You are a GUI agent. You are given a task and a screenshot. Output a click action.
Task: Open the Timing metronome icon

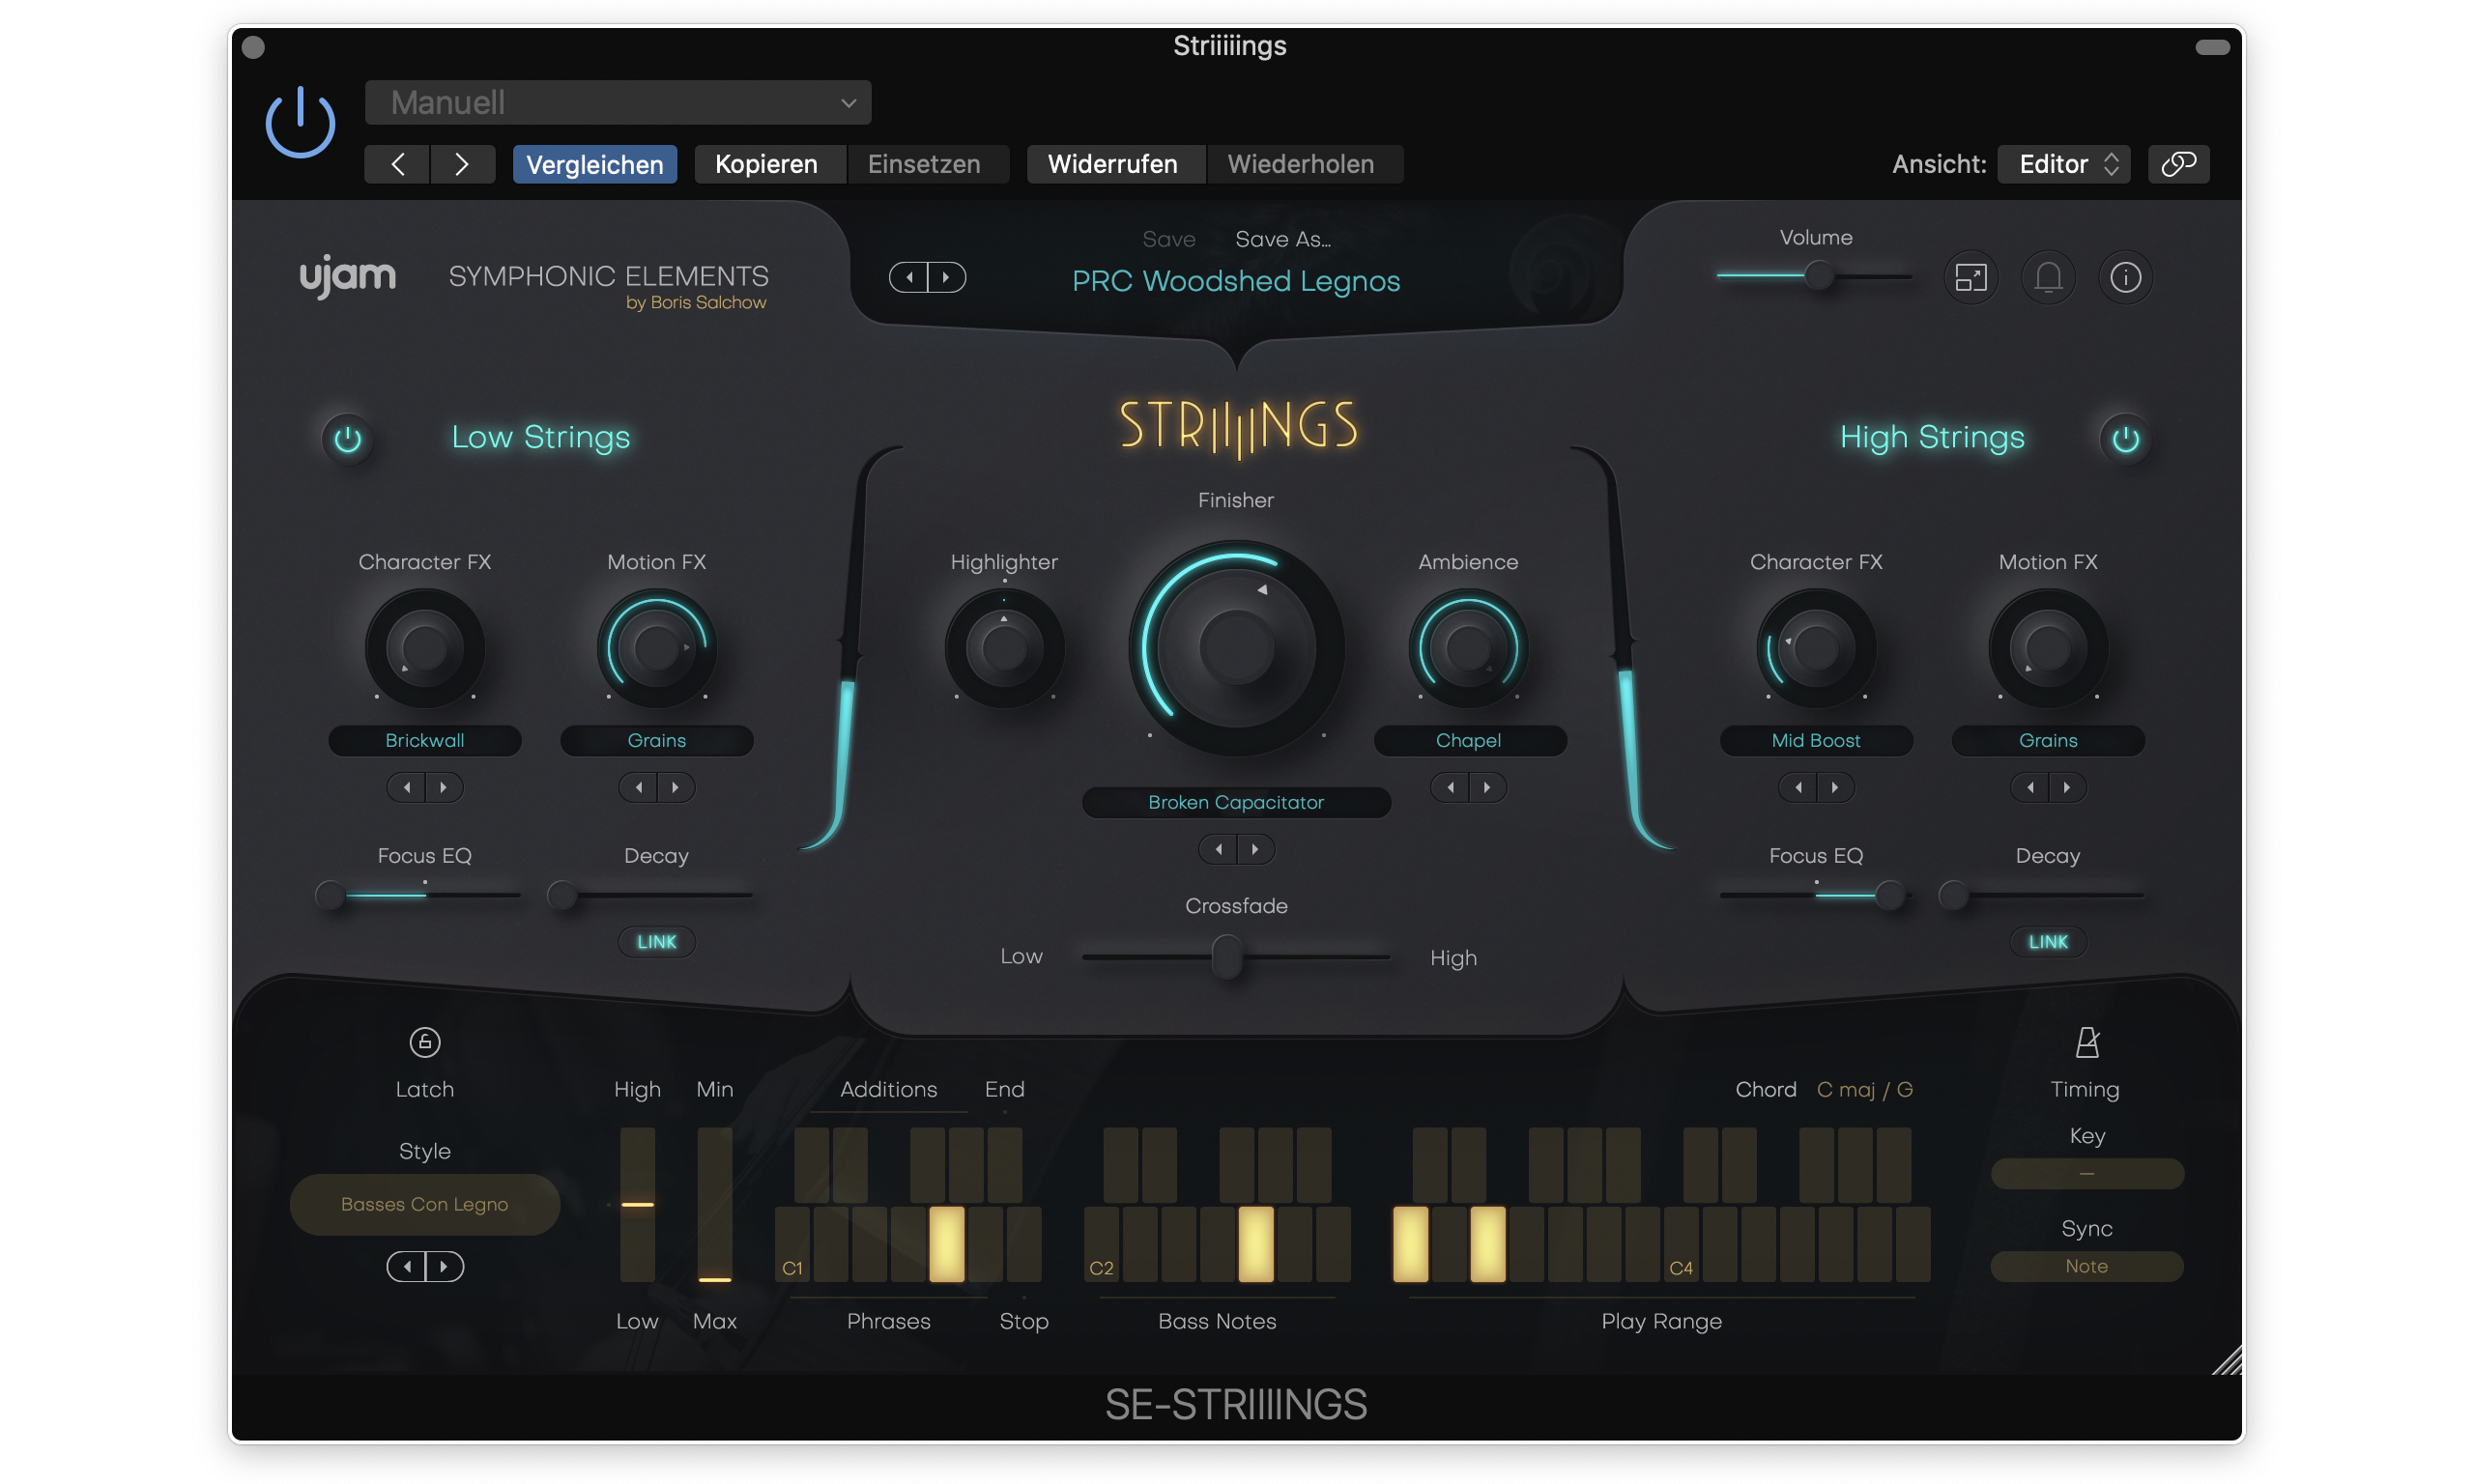click(2087, 1042)
